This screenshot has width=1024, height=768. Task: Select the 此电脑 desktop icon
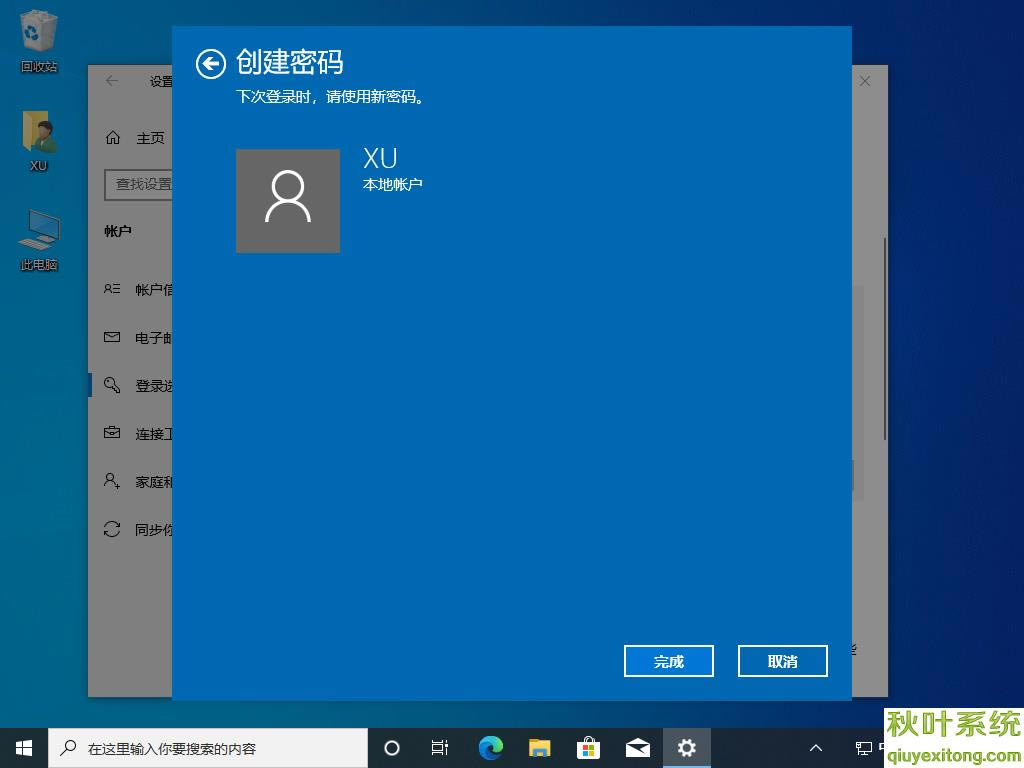pos(39,240)
